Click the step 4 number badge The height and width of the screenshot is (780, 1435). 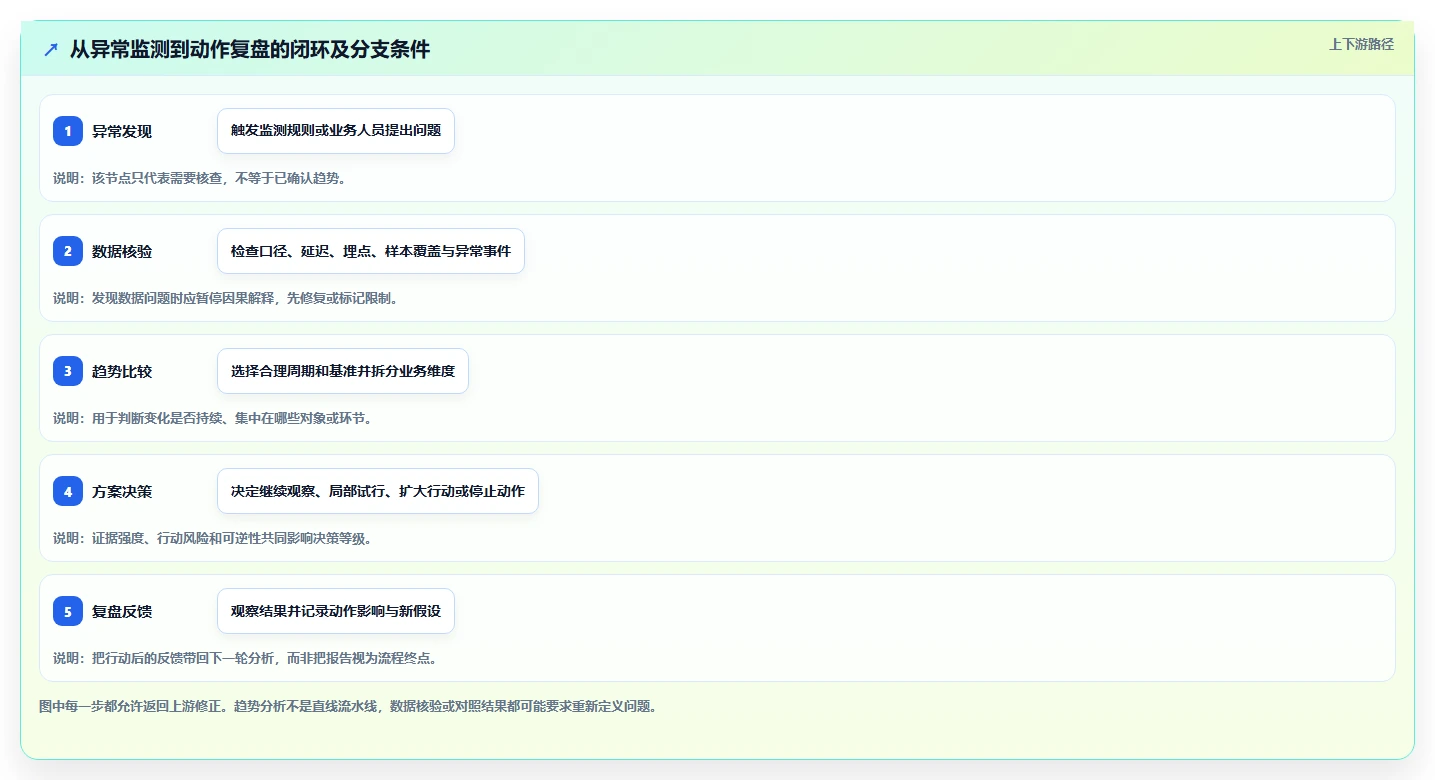(x=68, y=491)
